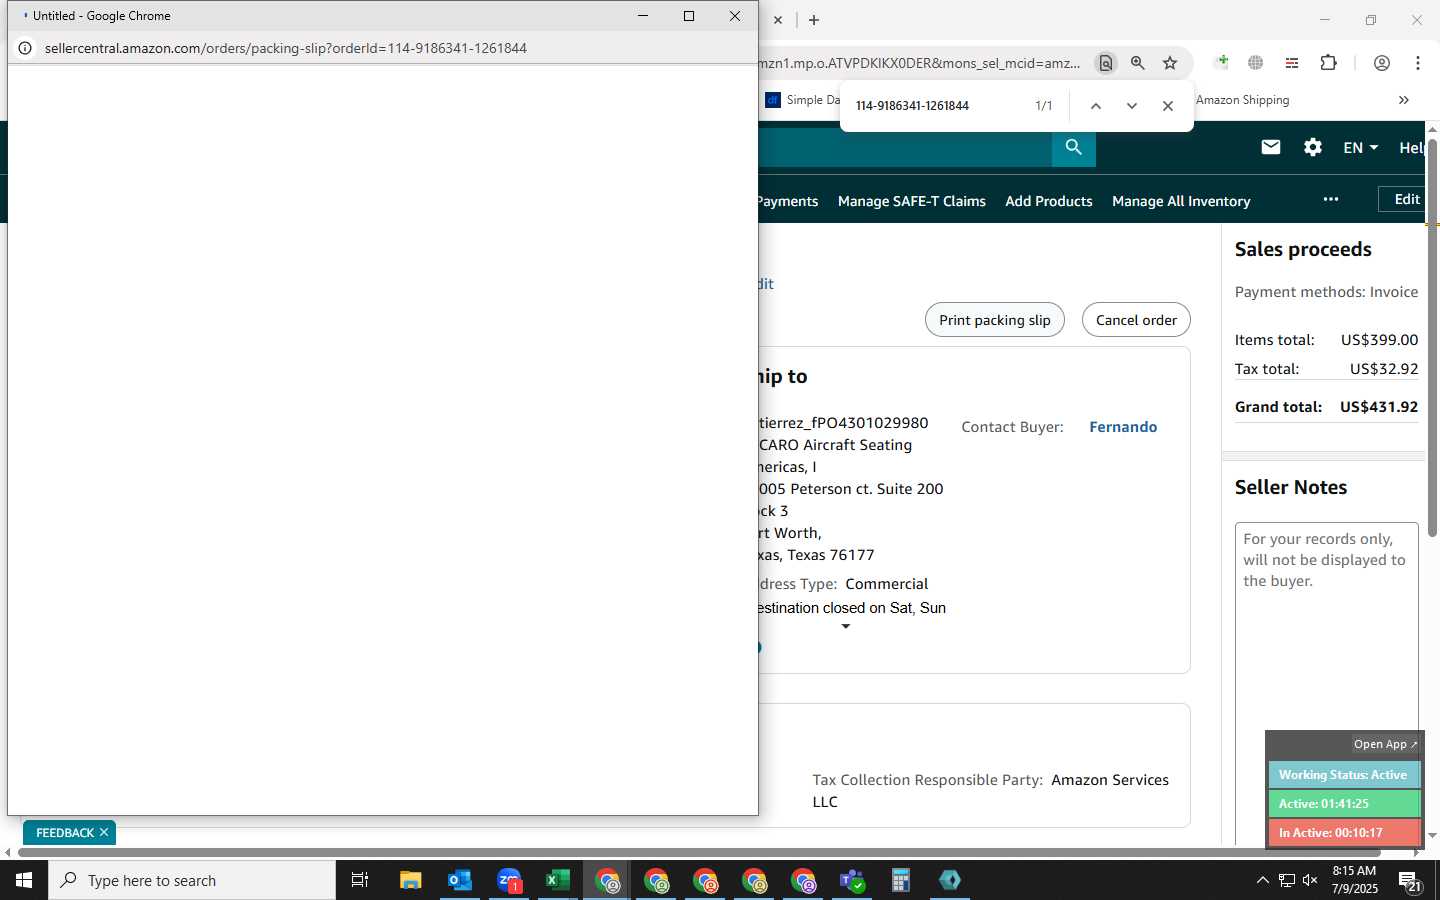The image size is (1440, 900).
Task: Bookmark this page with the star icon
Action: [x=1170, y=63]
